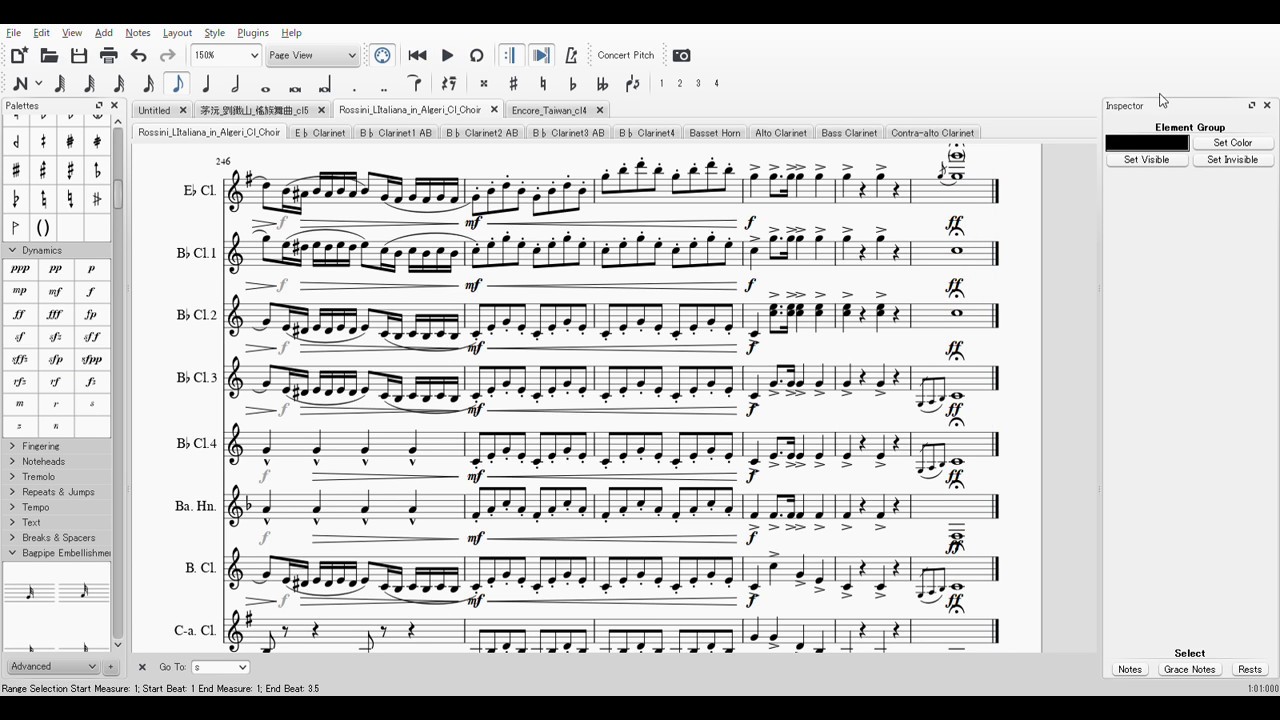Open a score file with the folder icon
Viewport: 1280px width, 720px height.
click(x=49, y=55)
